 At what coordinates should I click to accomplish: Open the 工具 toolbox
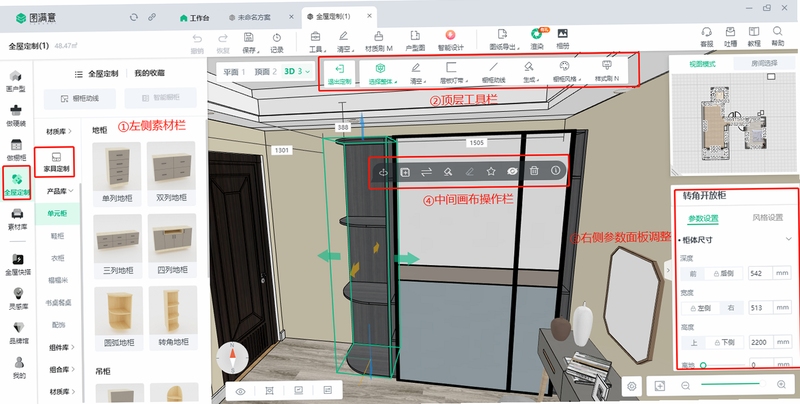pyautogui.click(x=316, y=37)
